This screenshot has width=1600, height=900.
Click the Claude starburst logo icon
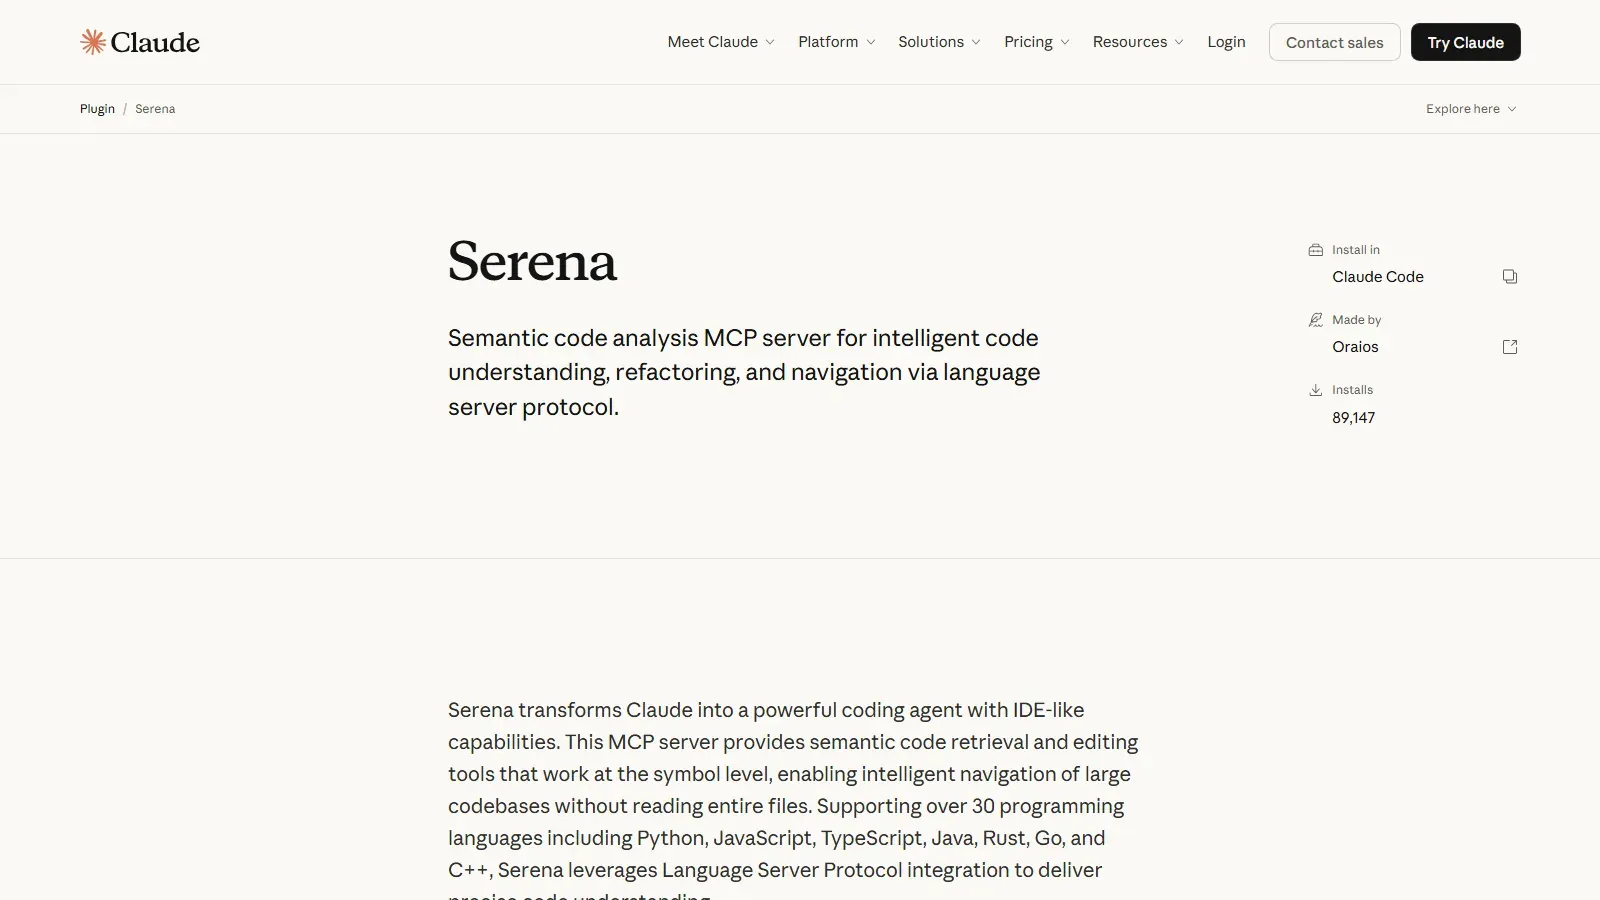click(x=93, y=42)
